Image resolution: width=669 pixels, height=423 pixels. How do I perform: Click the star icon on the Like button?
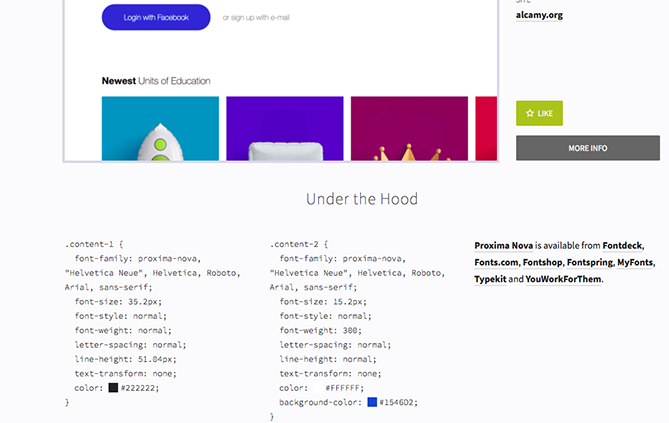[x=530, y=114]
